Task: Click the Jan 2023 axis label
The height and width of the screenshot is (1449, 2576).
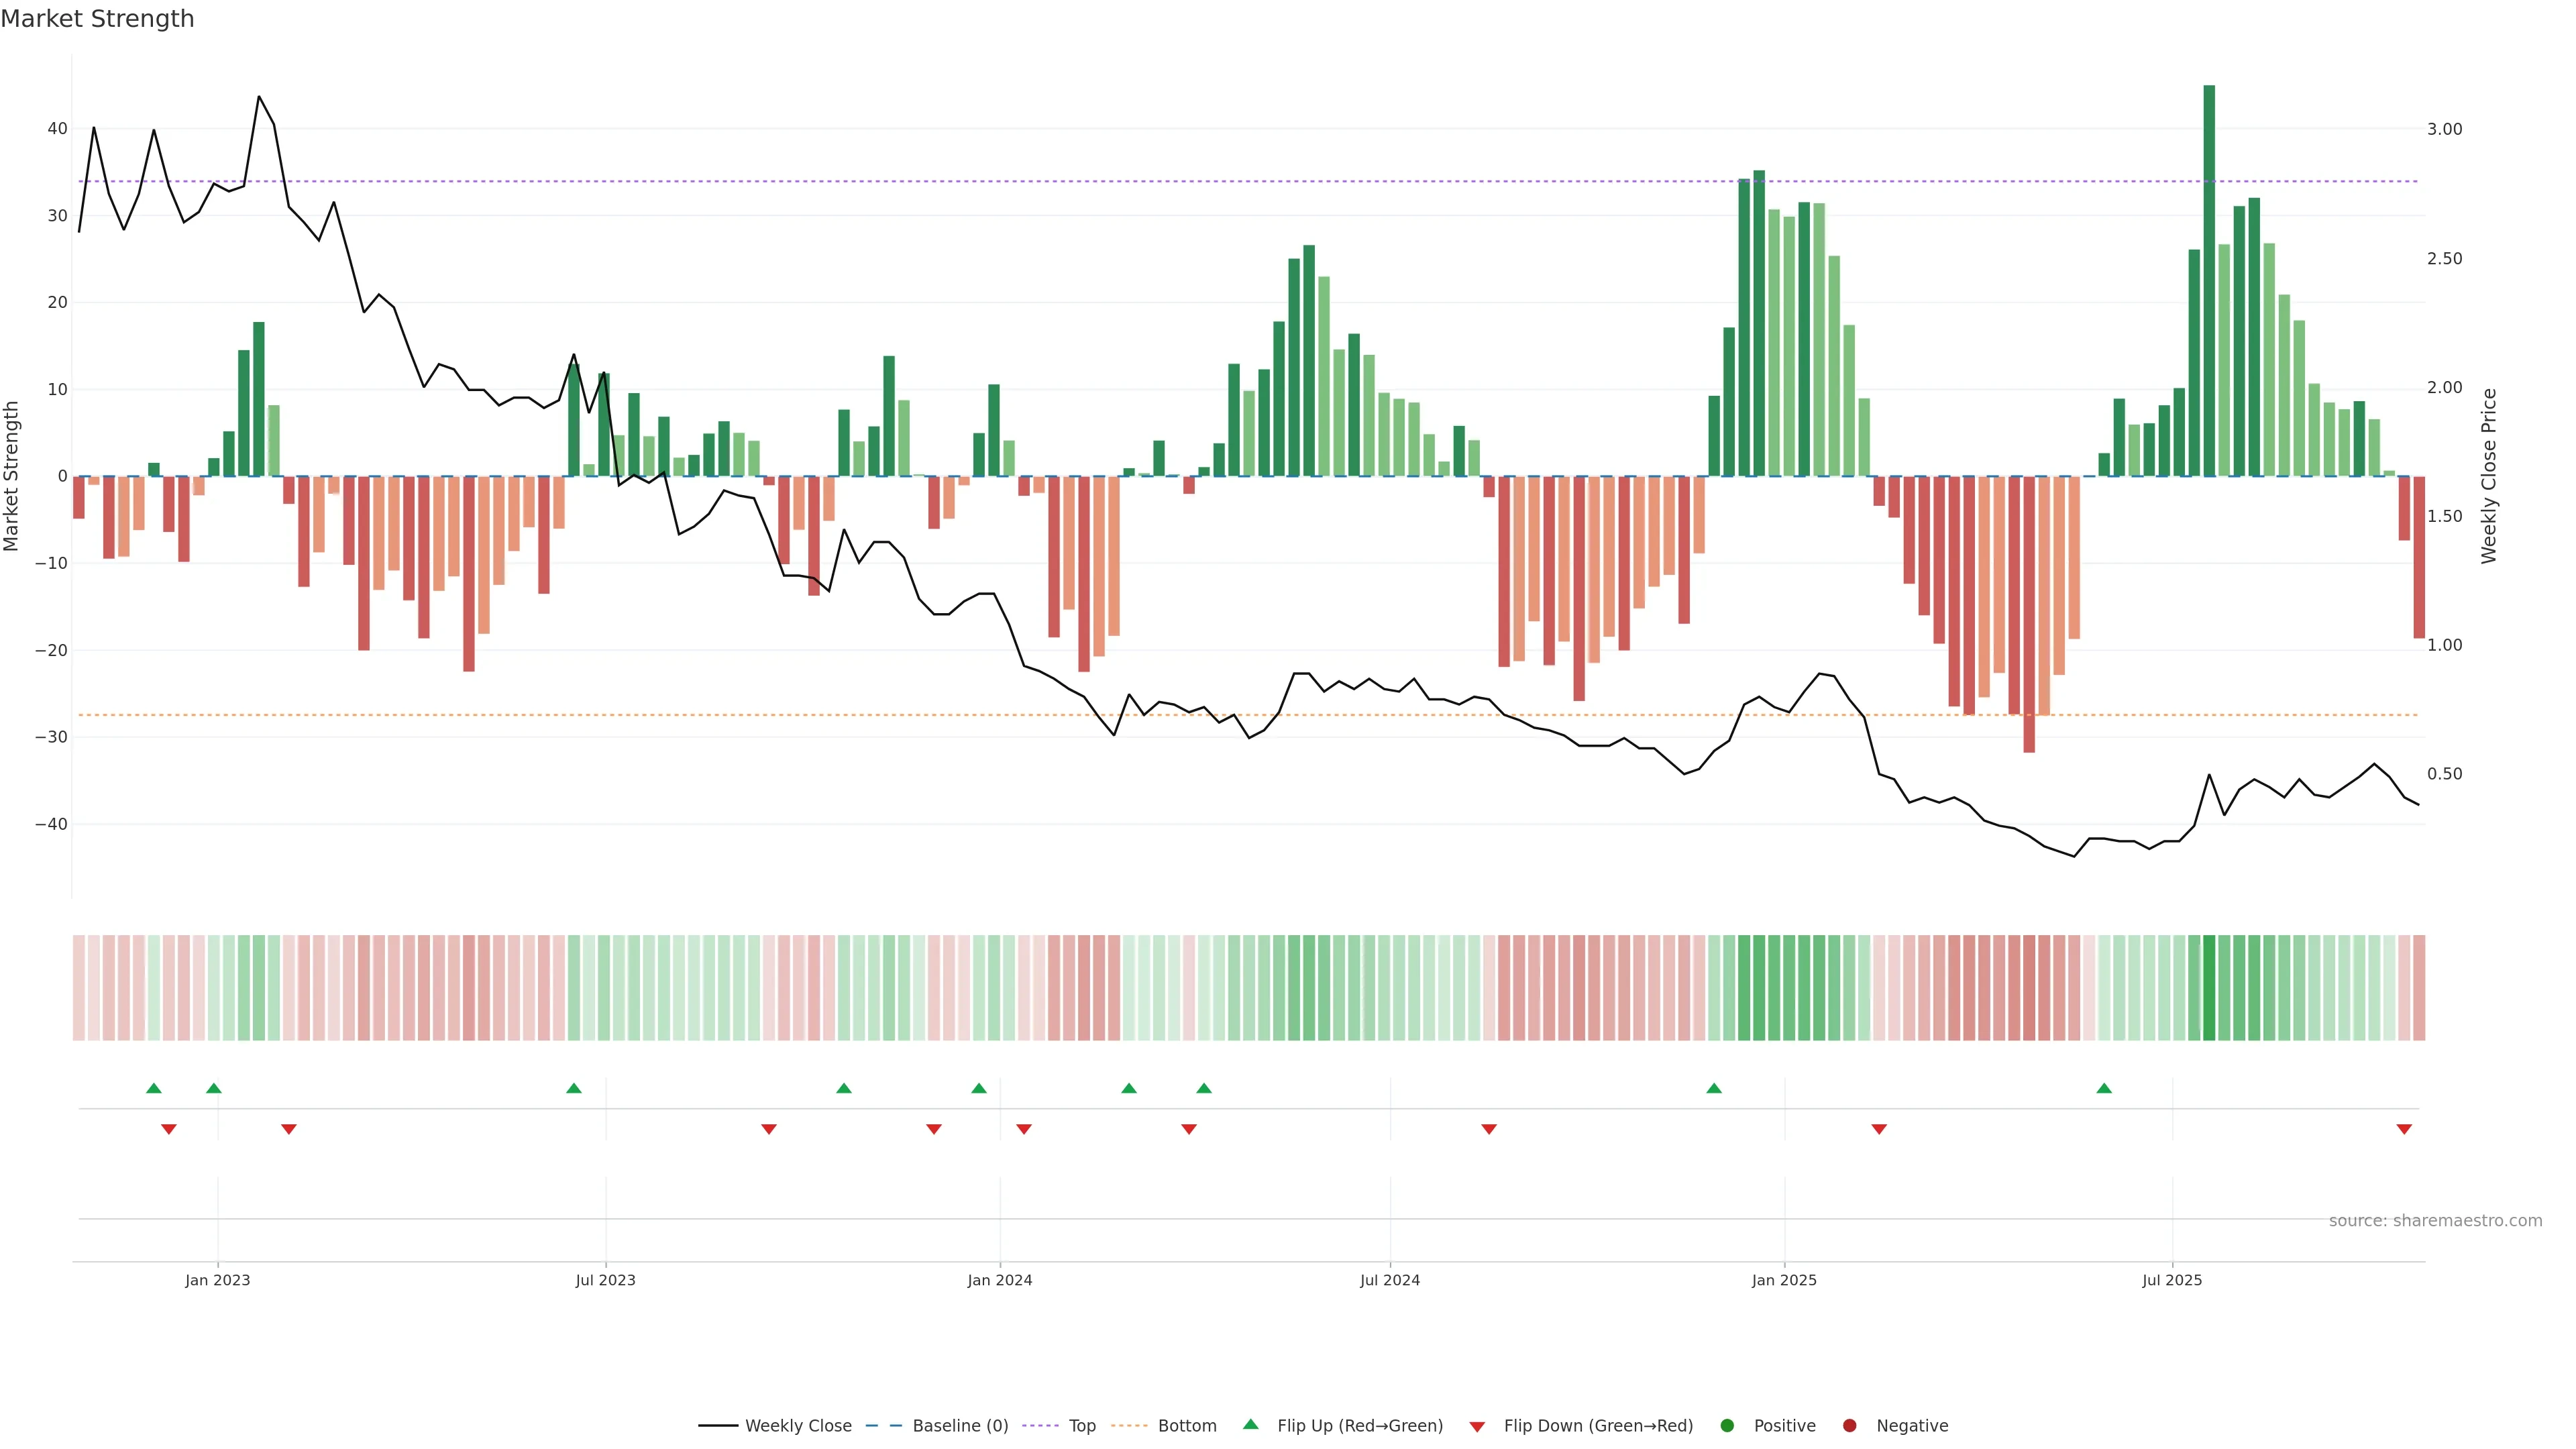Action: [218, 1280]
